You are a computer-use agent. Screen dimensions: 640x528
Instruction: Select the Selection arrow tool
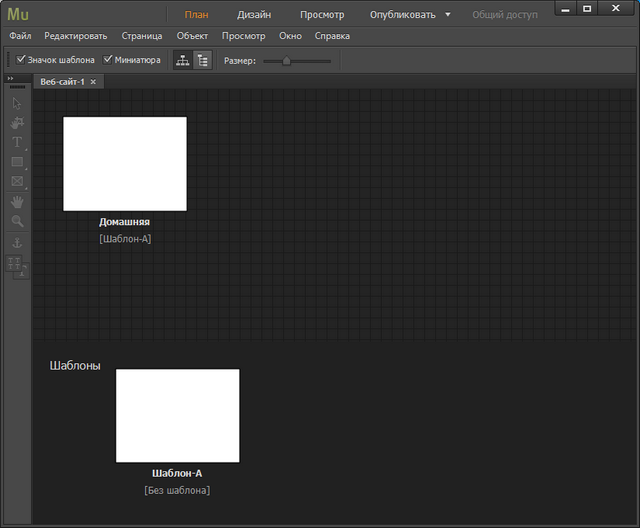[x=16, y=103]
